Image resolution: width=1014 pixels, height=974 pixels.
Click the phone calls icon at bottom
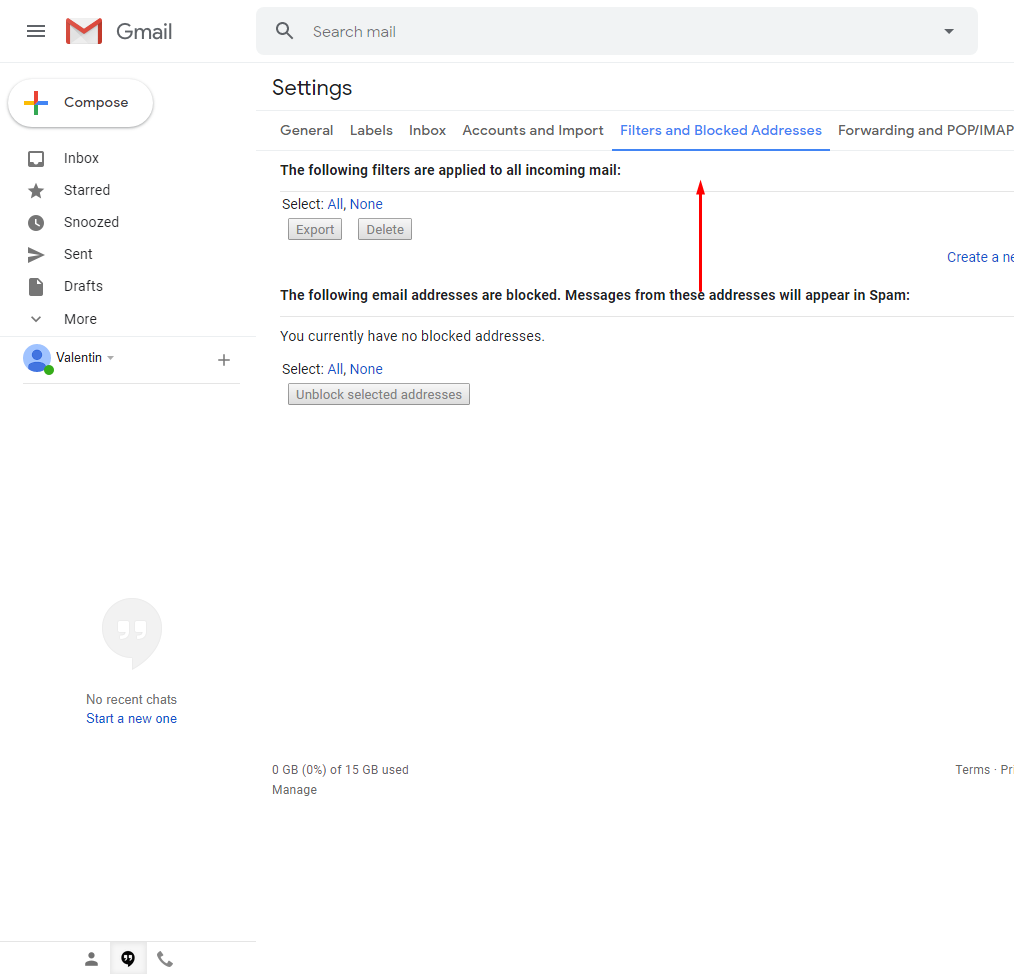[165, 959]
